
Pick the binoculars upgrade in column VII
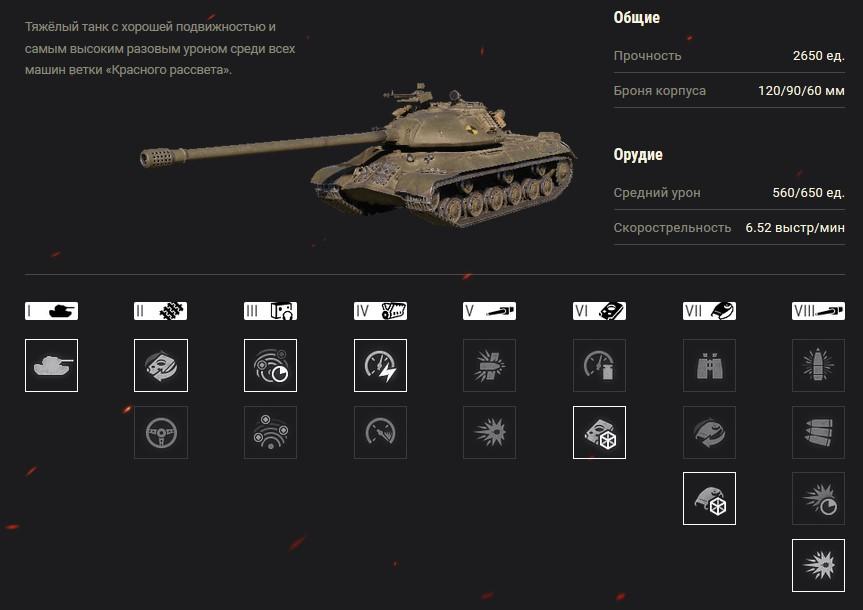(x=709, y=366)
